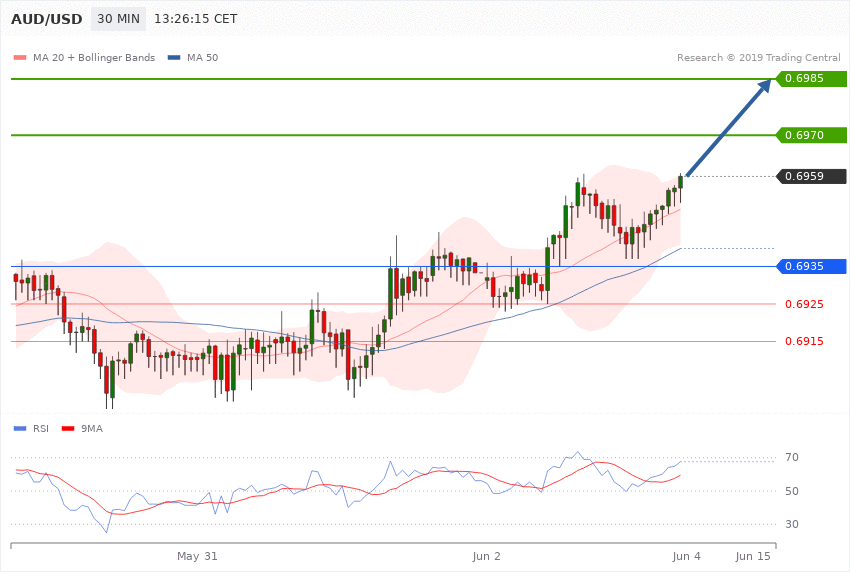
Task: Click the RSI 50 level label
Action: [x=792, y=491]
